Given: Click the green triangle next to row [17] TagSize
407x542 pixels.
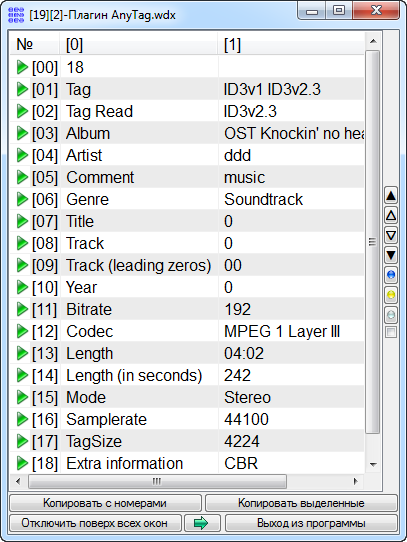Looking at the screenshot, I should 22,441.
